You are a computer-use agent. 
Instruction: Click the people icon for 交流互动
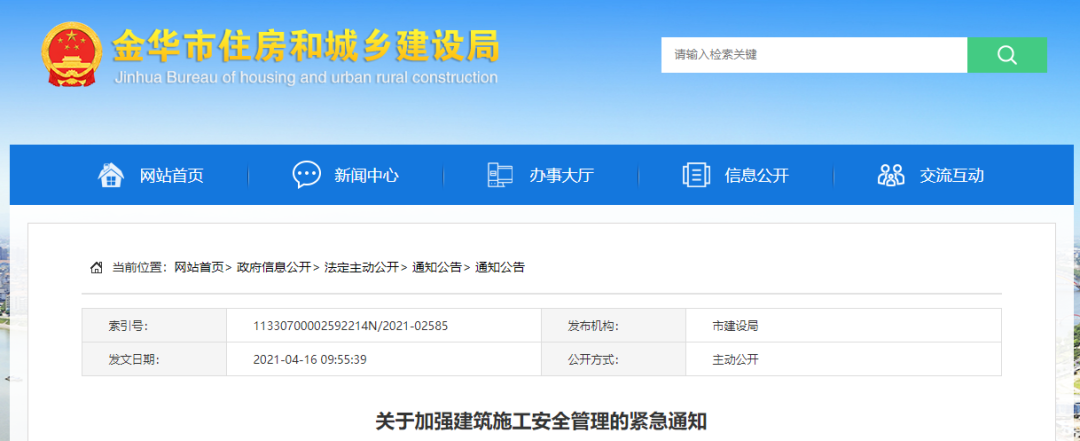890,175
